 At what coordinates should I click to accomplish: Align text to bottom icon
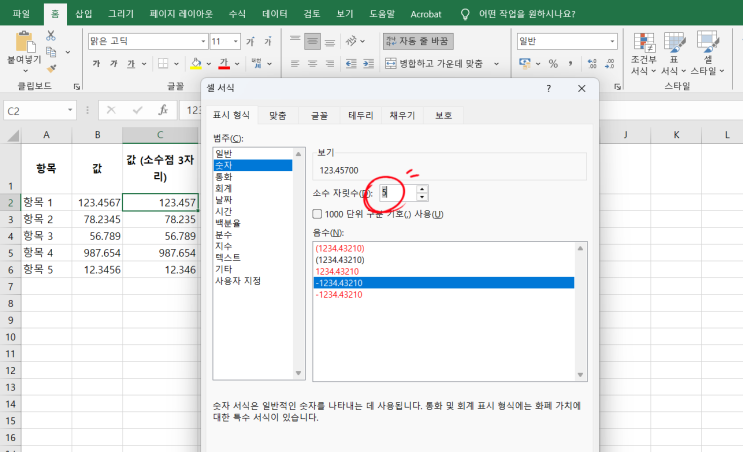pyautogui.click(x=330, y=41)
